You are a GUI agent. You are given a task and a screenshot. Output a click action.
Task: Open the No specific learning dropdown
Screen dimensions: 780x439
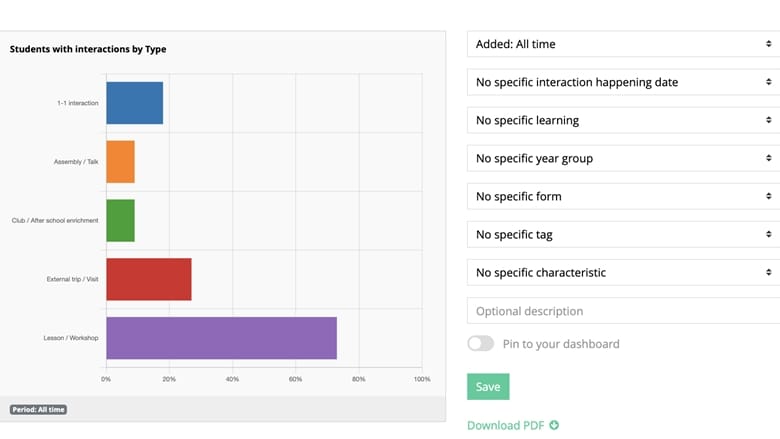(x=622, y=120)
